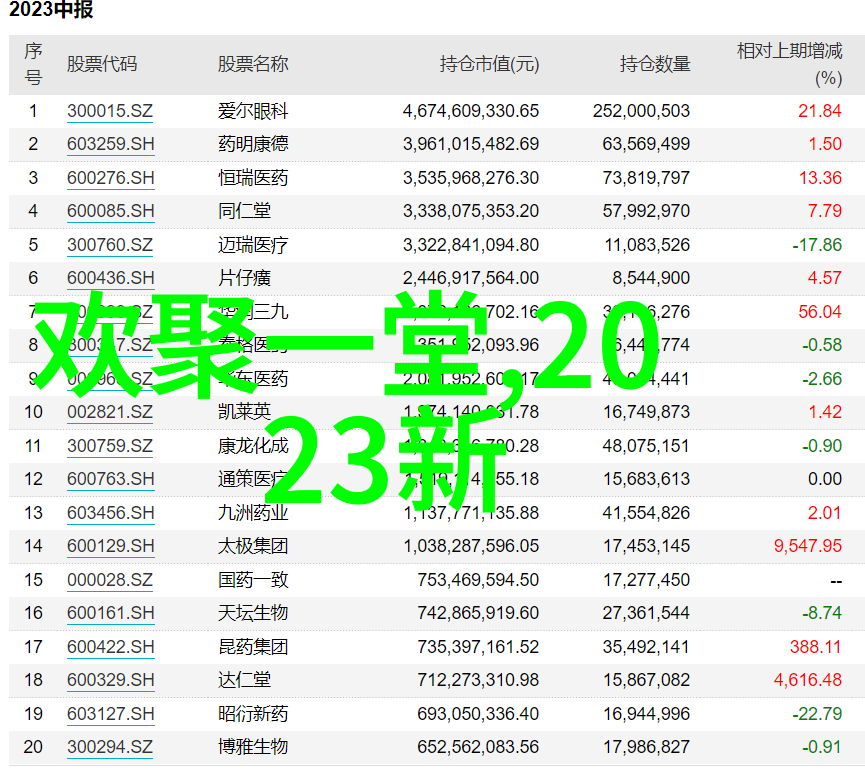Click the 300759.SZ code link
This screenshot has width=865, height=776.
110,446
